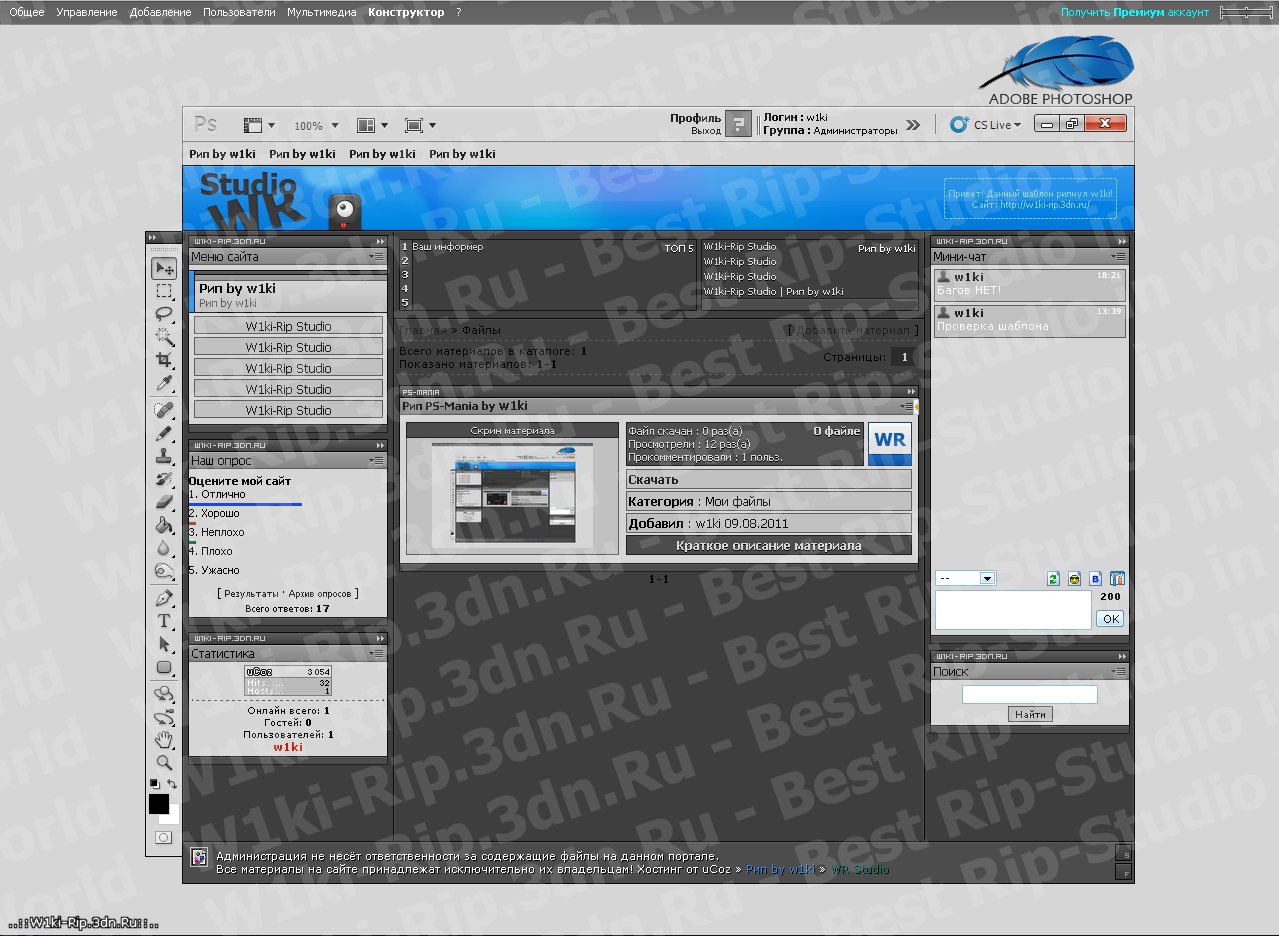Viewport: 1279px width, 936px height.
Task: Toggle Quick Mask mode at toolbar bottom
Action: pos(163,837)
